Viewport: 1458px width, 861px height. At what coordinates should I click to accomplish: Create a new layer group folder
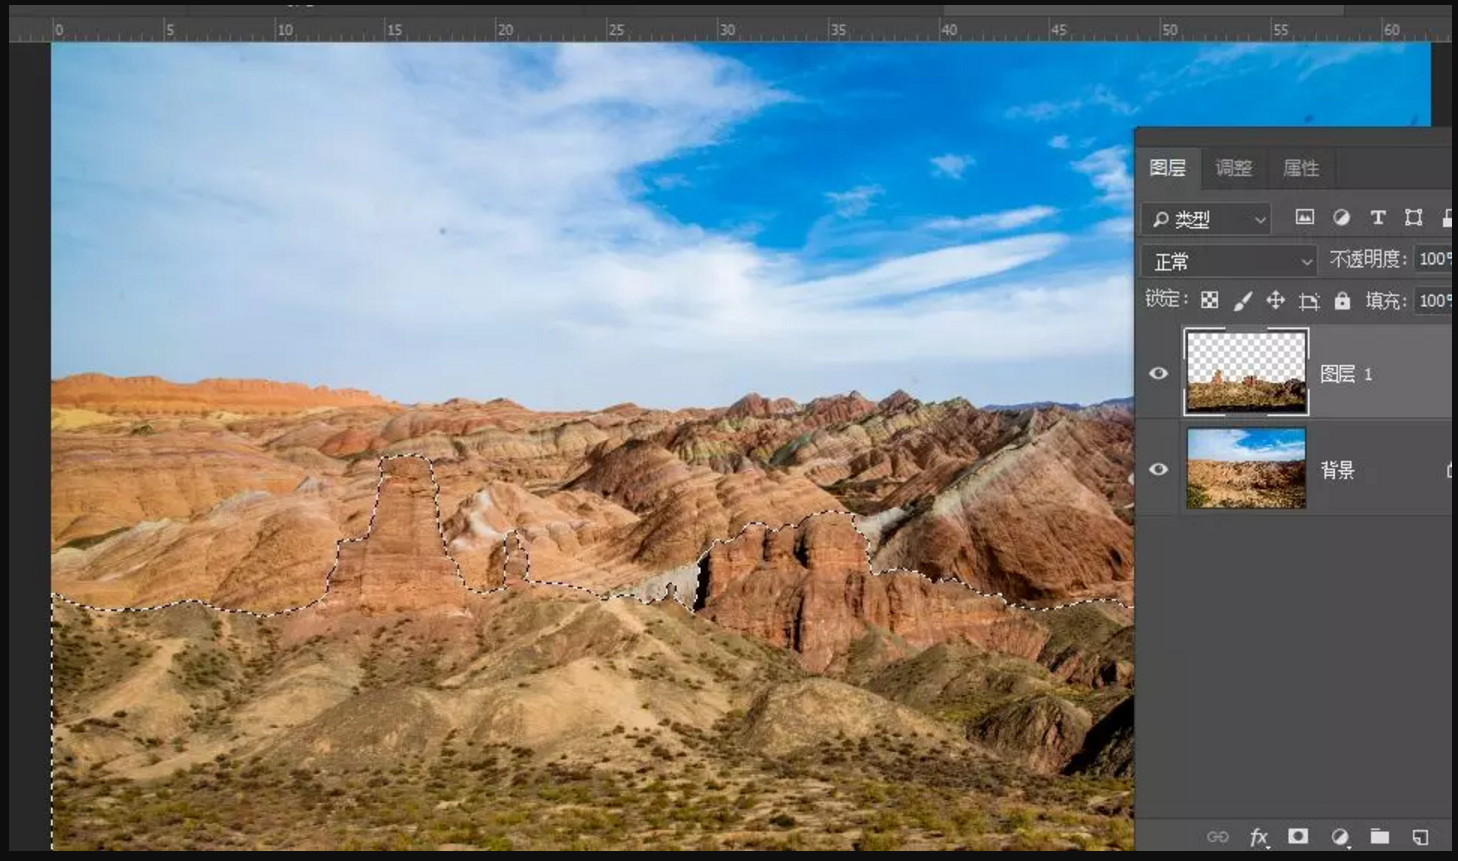coord(1379,837)
